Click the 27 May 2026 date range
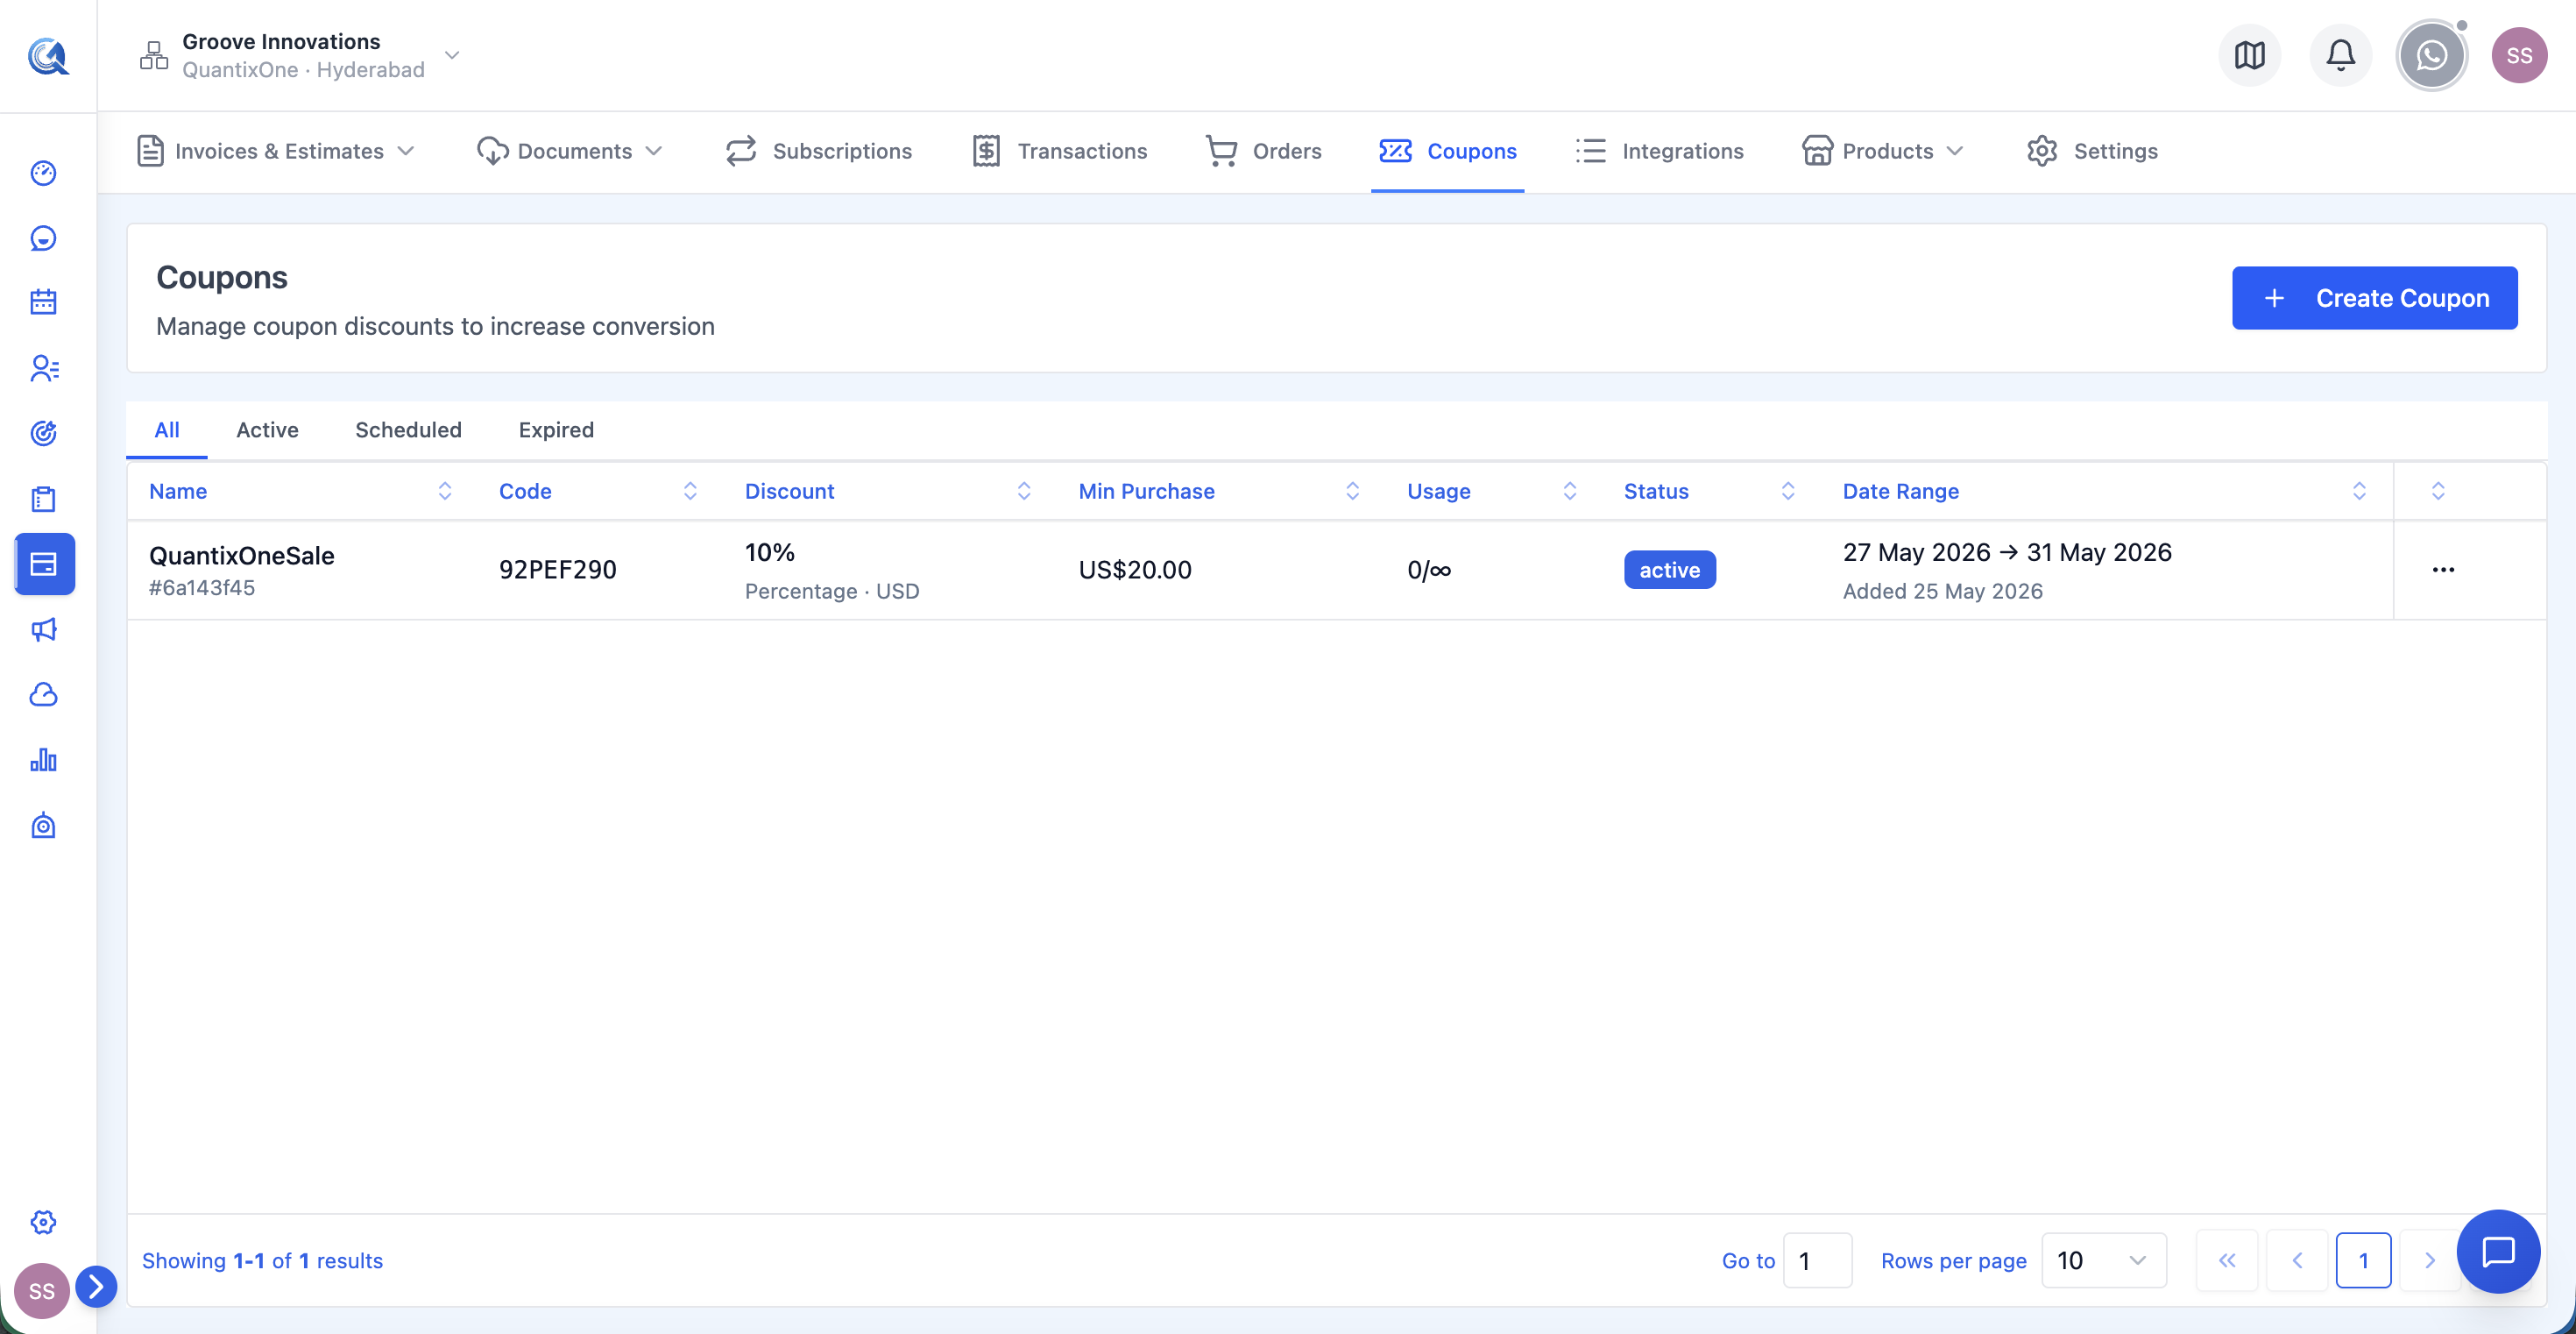2576x1334 pixels. coord(2007,553)
